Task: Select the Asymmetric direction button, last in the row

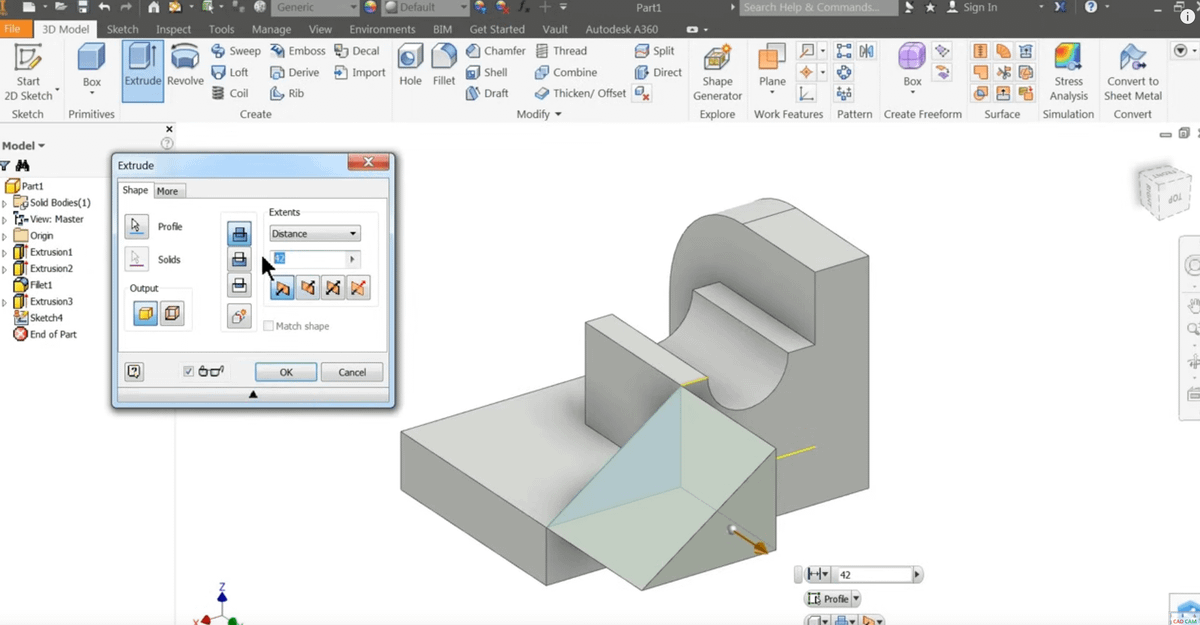Action: (x=359, y=289)
